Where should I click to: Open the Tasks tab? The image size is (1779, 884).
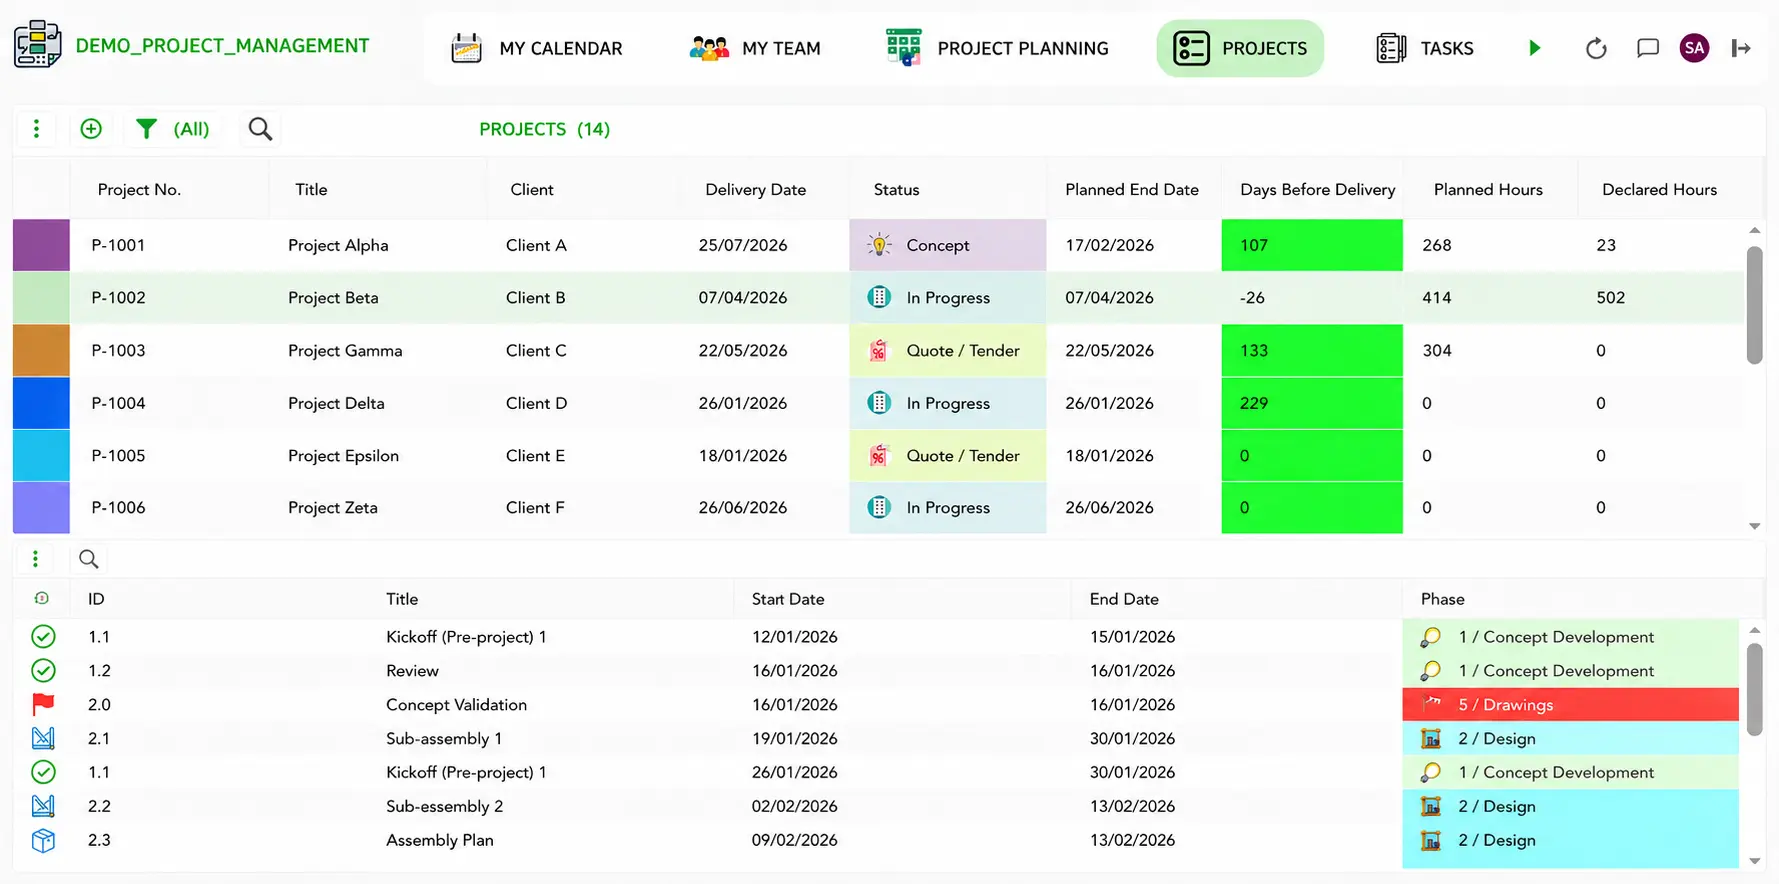click(x=1425, y=48)
